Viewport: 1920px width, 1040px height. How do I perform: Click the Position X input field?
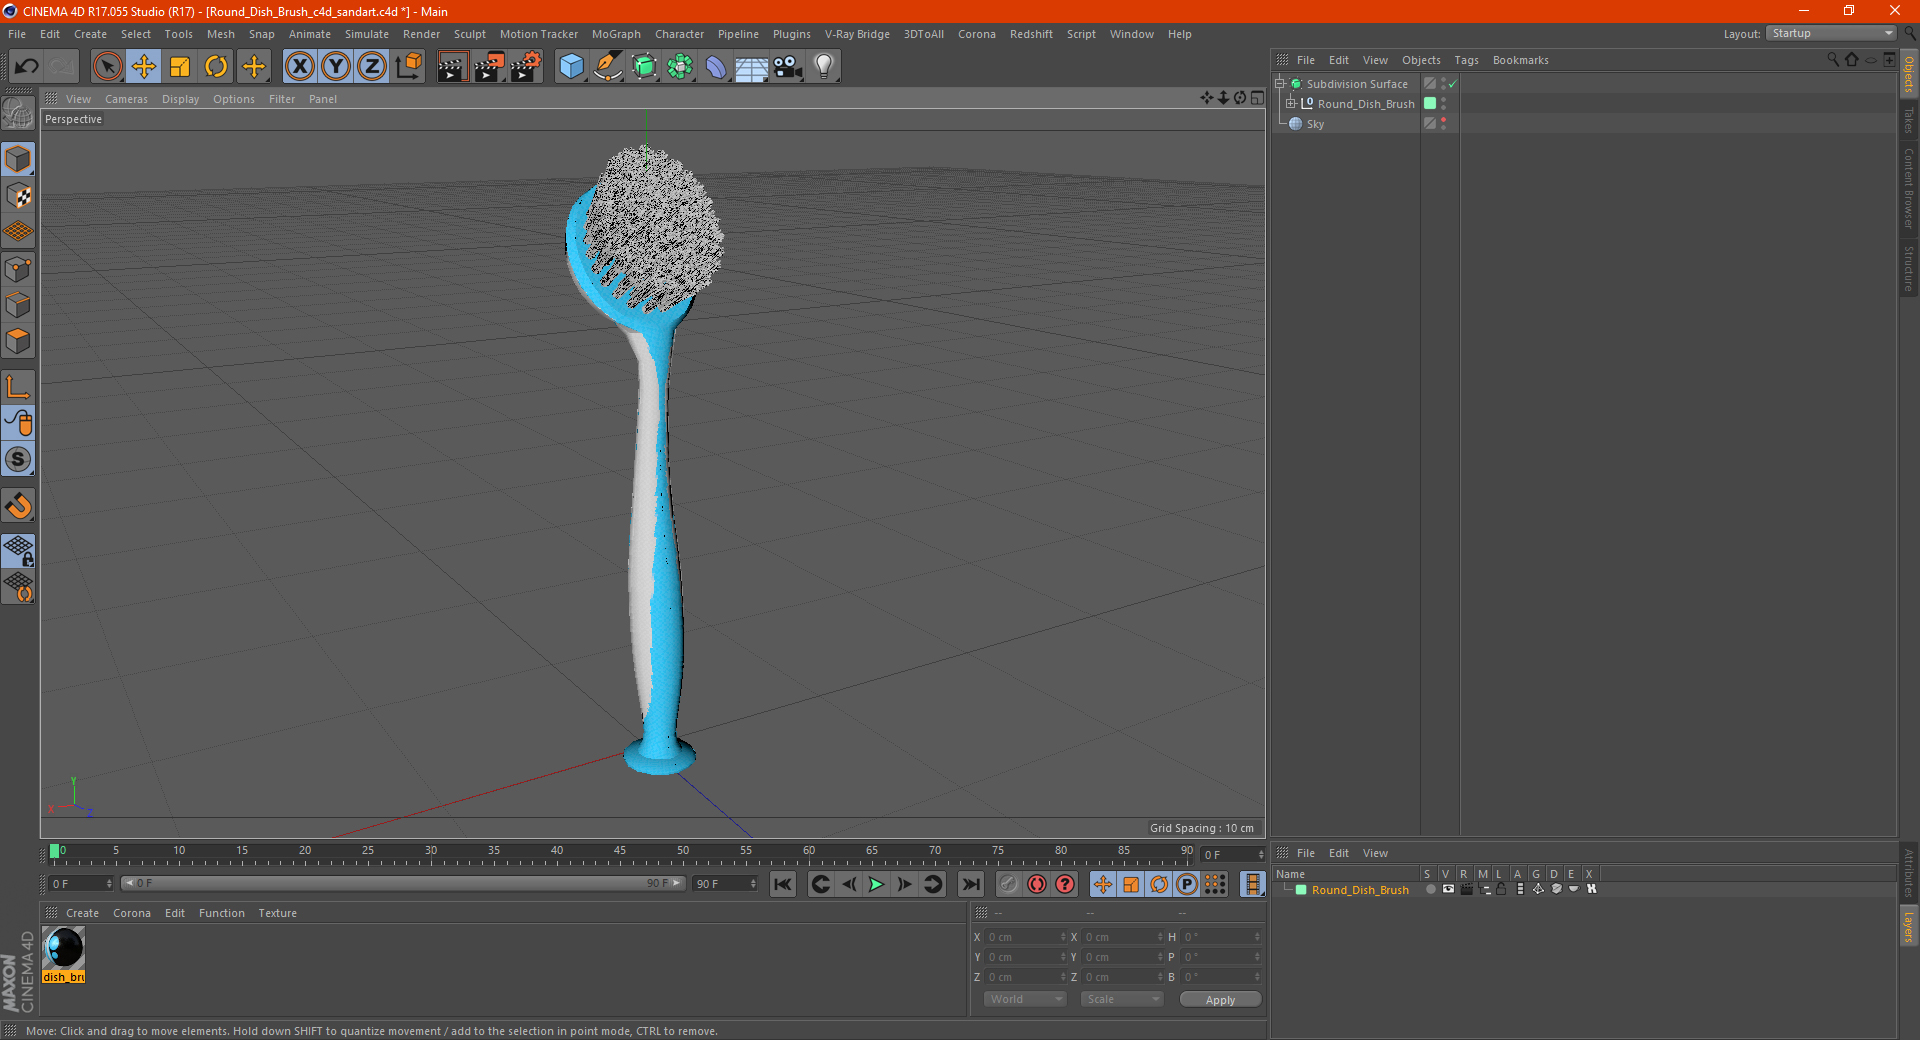coord(1025,937)
